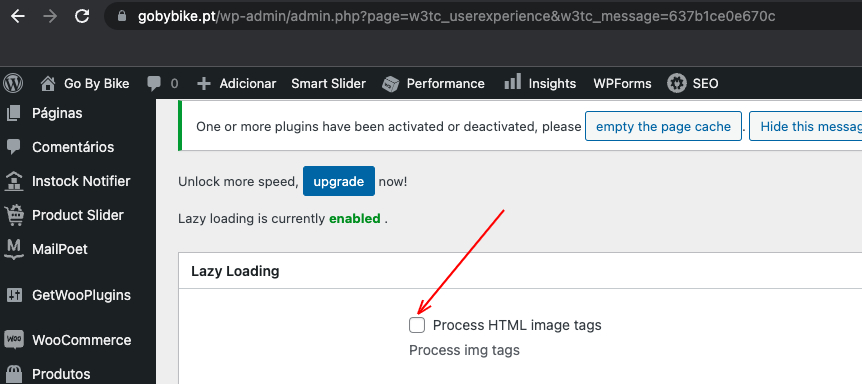Reload the page with the refresh icon
The image size is (862, 384).
click(x=82, y=16)
